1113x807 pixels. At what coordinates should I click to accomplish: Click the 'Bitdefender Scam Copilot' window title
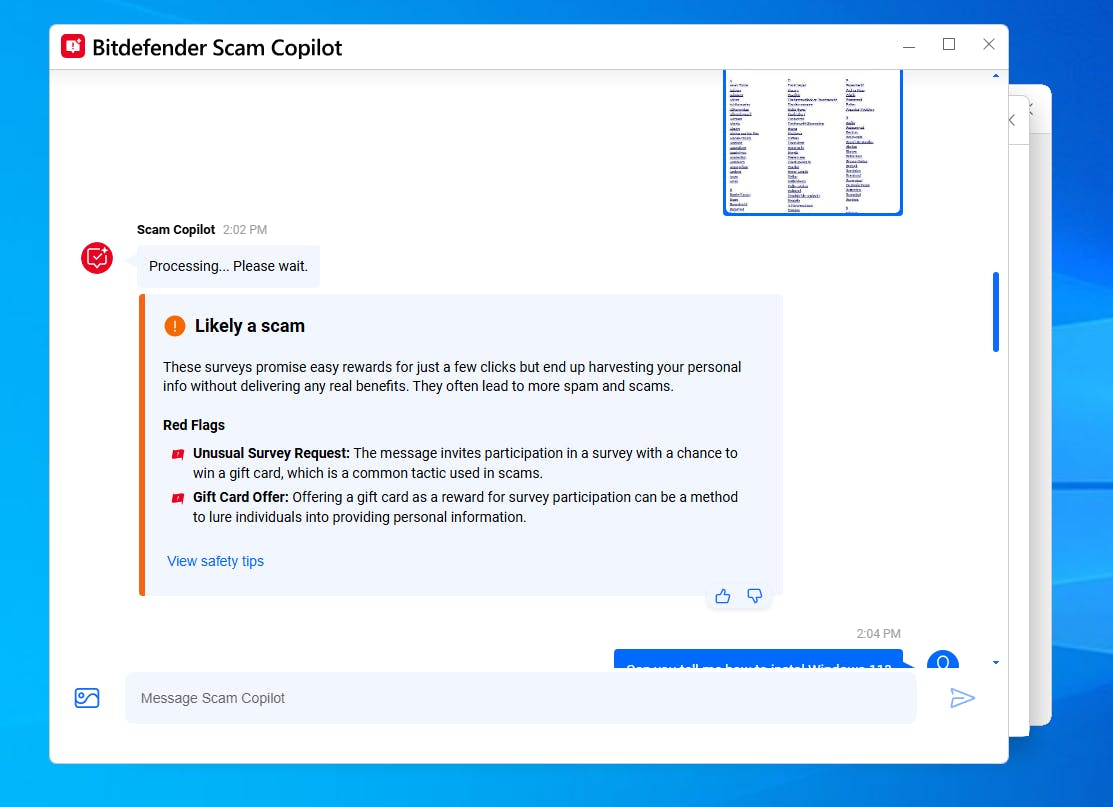[x=217, y=47]
